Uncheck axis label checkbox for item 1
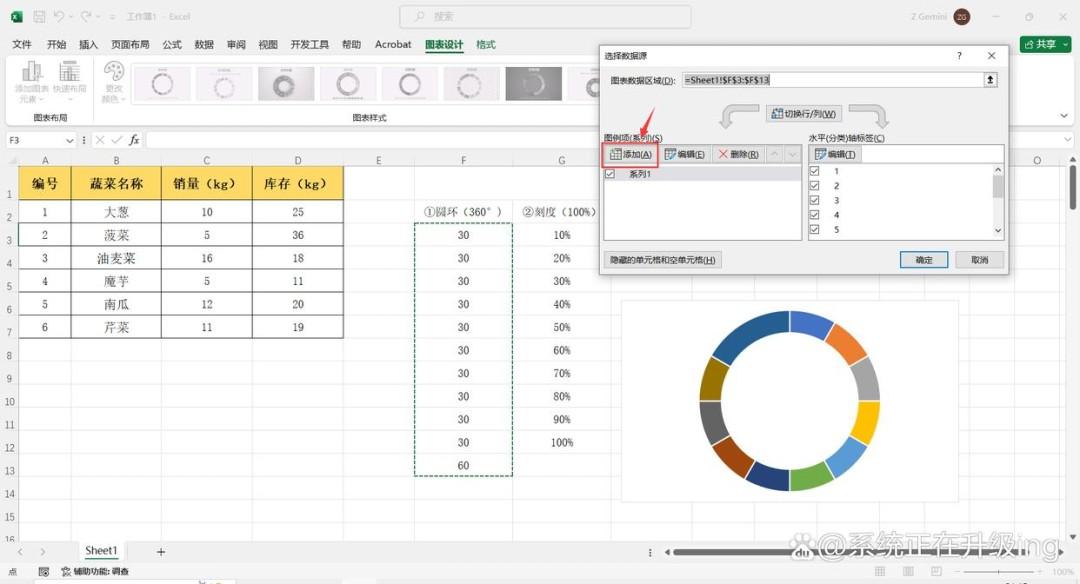 [815, 171]
